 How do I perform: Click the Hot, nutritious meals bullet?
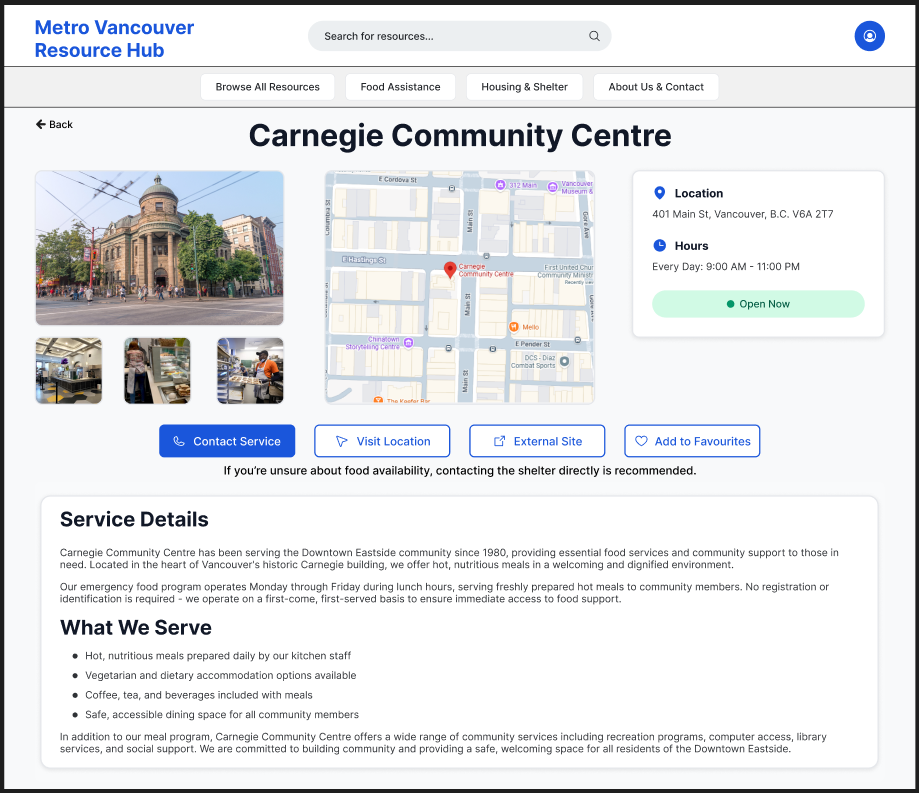coord(218,656)
